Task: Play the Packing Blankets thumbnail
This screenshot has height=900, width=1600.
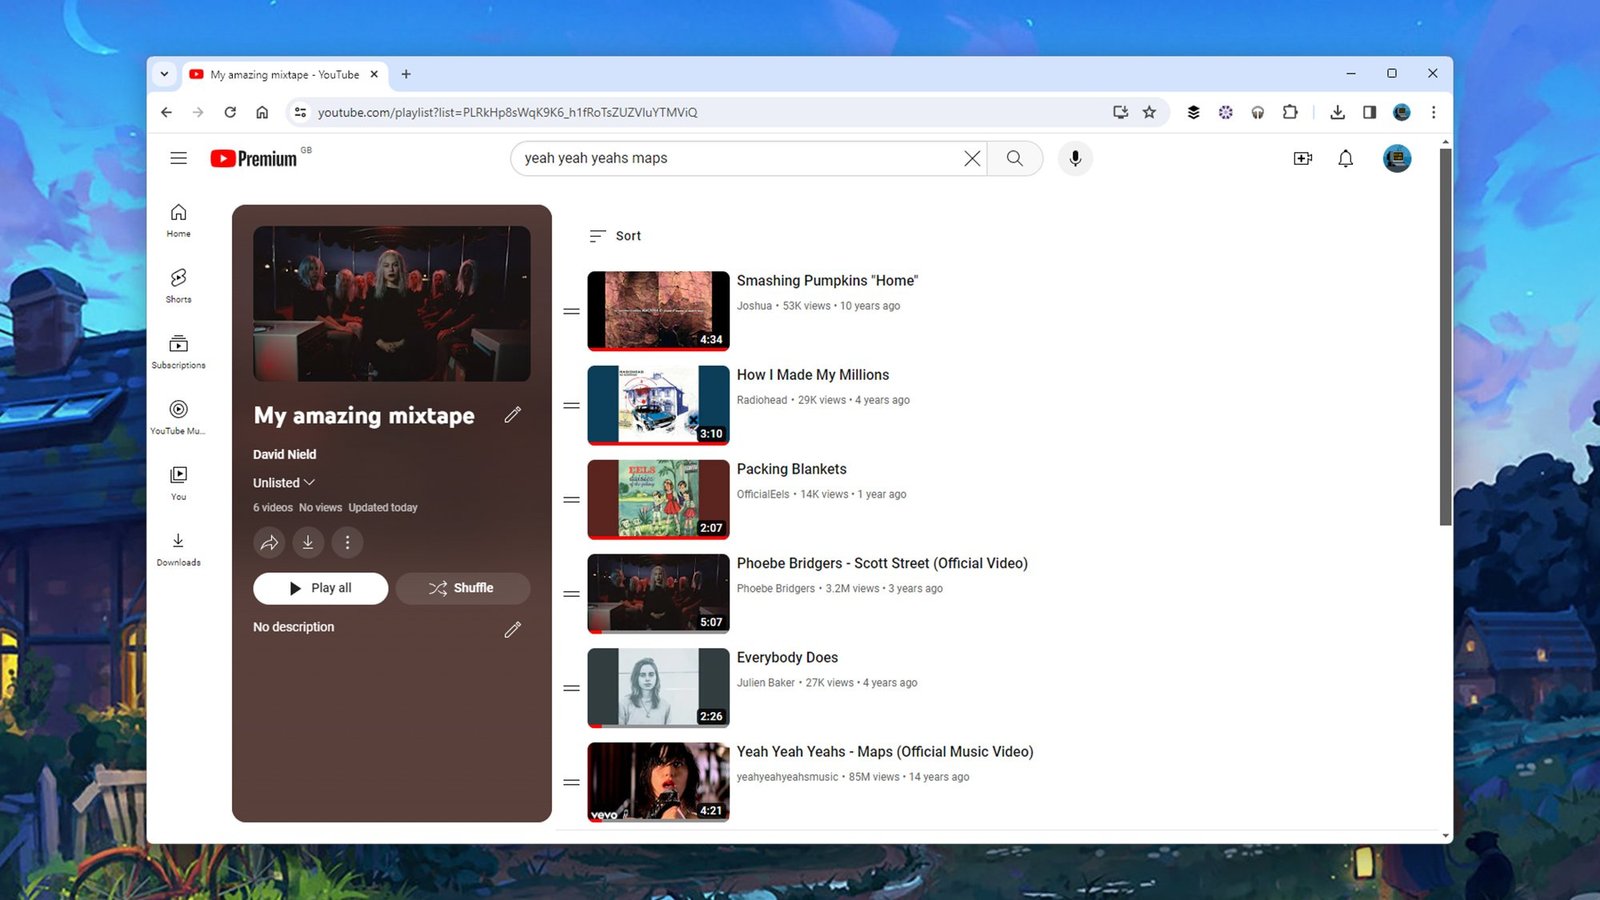Action: 658,499
